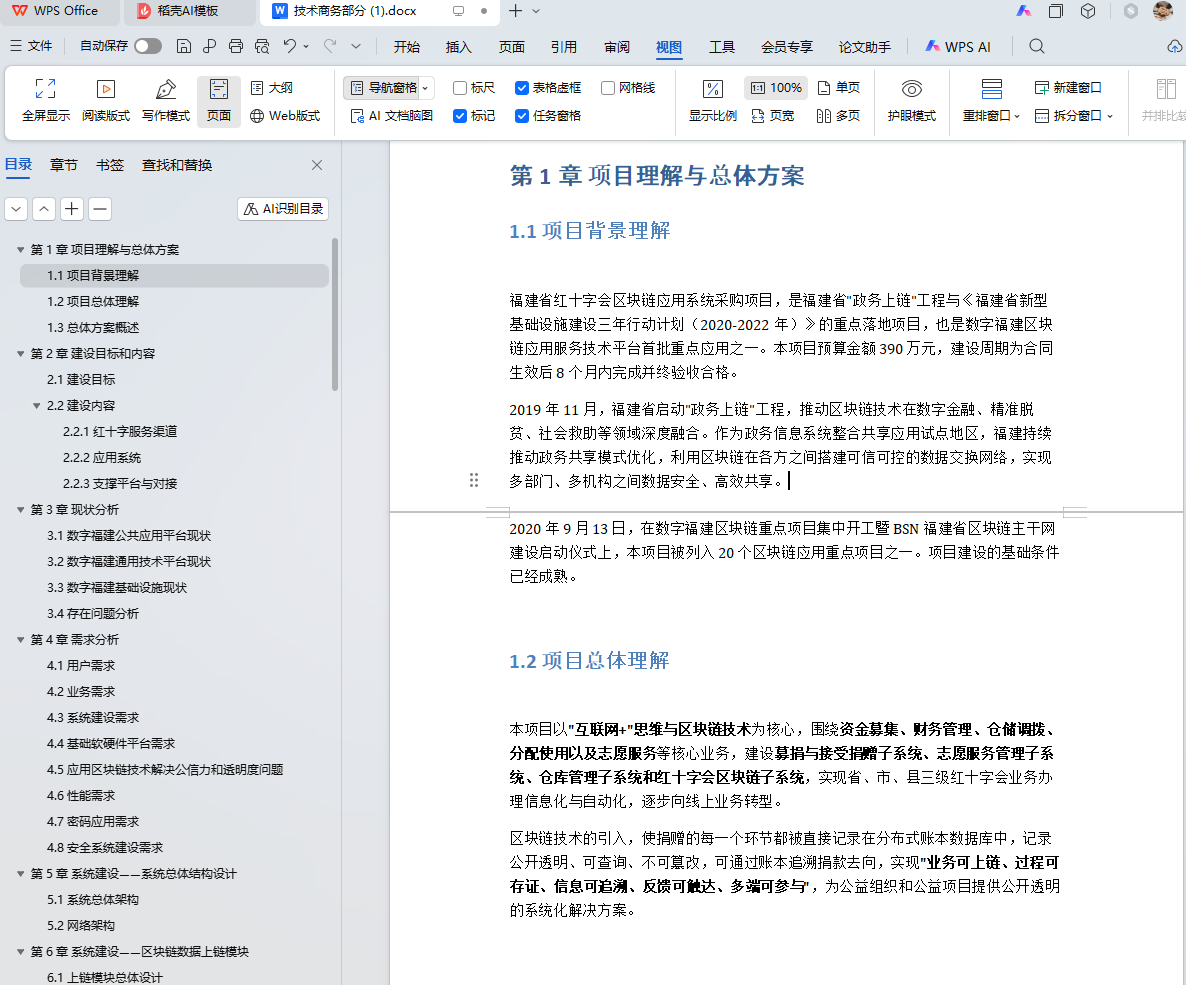Switch to the 开始 ribbon tab

coord(406,47)
